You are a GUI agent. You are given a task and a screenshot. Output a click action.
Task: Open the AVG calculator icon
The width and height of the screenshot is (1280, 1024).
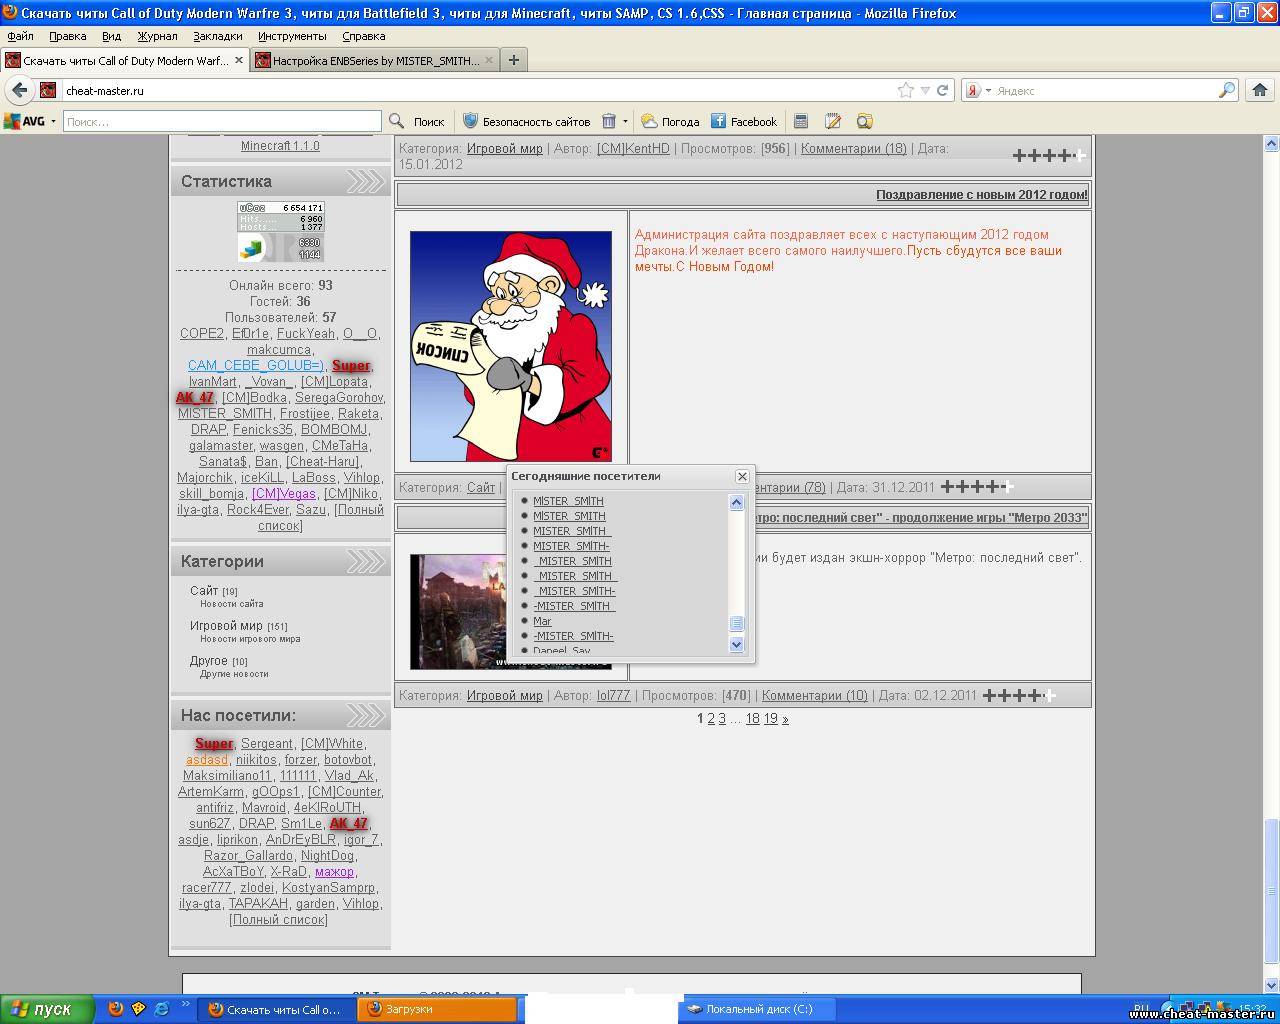tap(800, 121)
